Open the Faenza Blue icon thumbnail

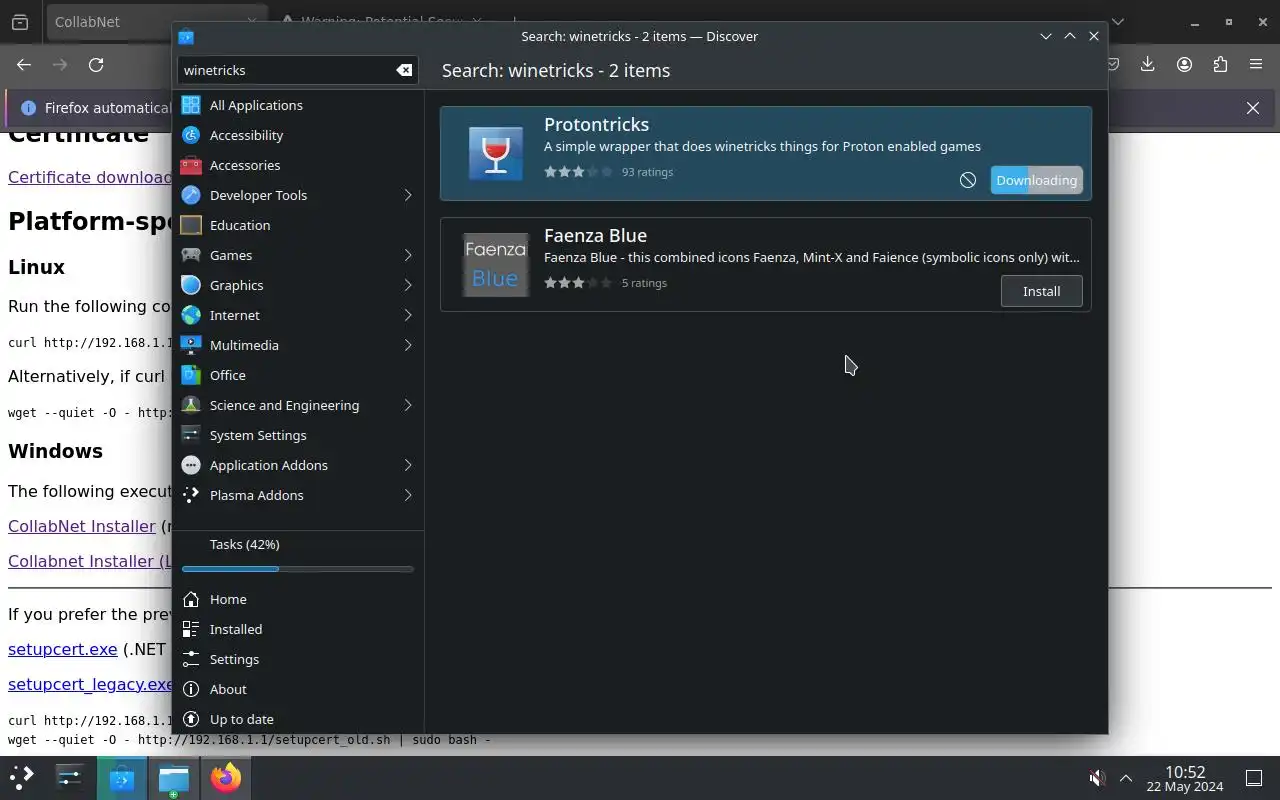pyautogui.click(x=496, y=265)
